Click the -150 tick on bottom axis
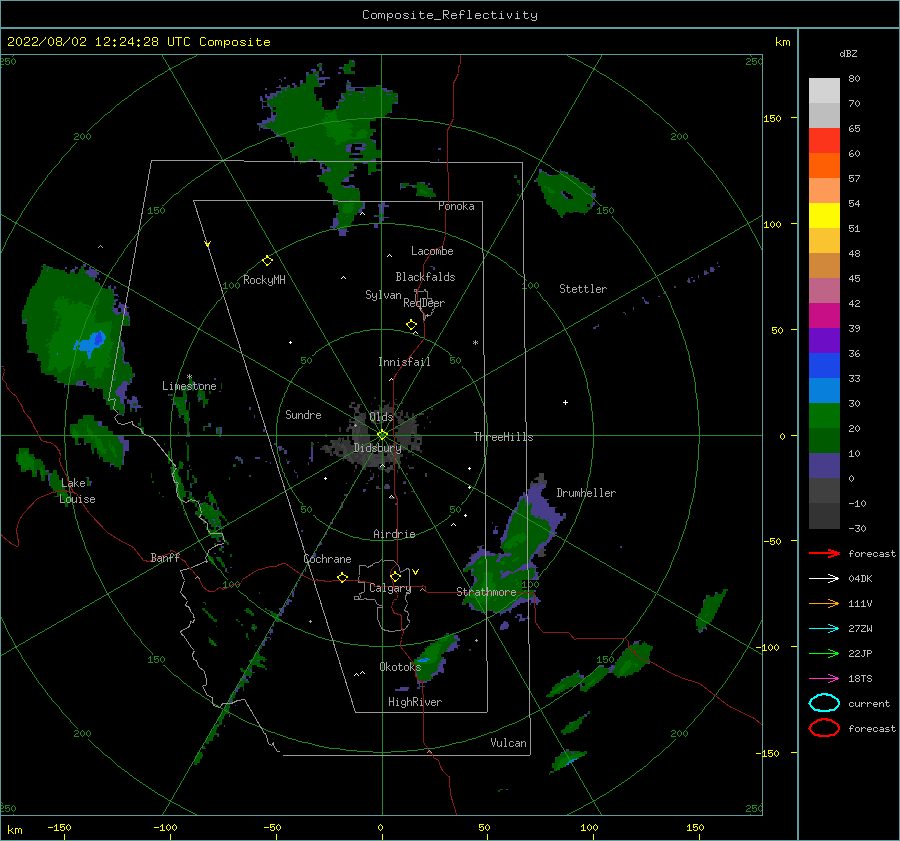 click(x=59, y=827)
